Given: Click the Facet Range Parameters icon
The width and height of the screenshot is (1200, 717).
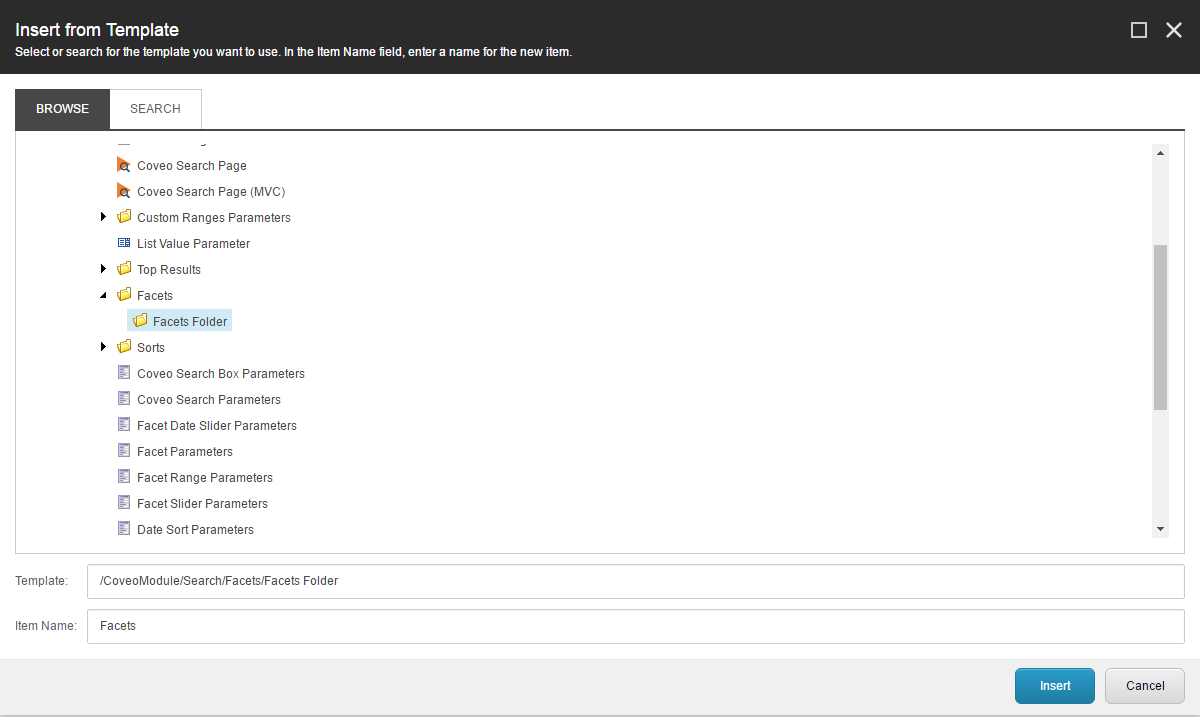Looking at the screenshot, I should (x=123, y=477).
